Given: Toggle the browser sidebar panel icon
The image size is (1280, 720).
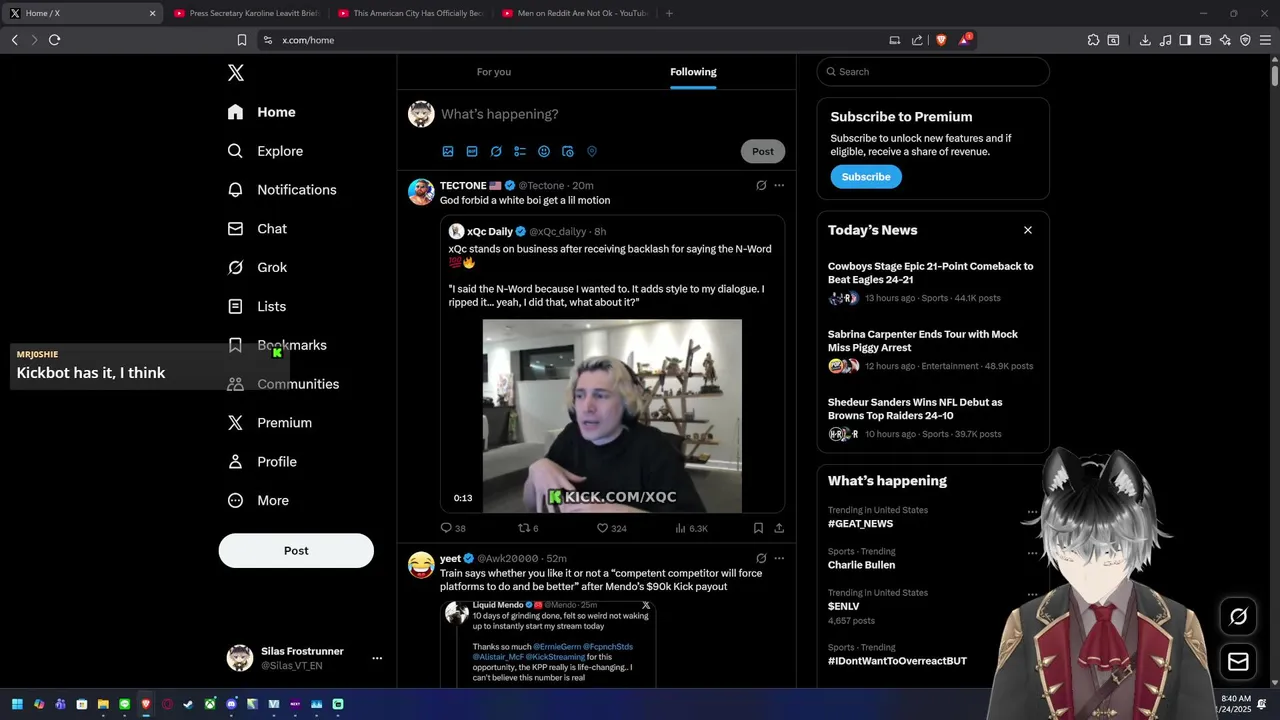Looking at the screenshot, I should tap(1185, 40).
